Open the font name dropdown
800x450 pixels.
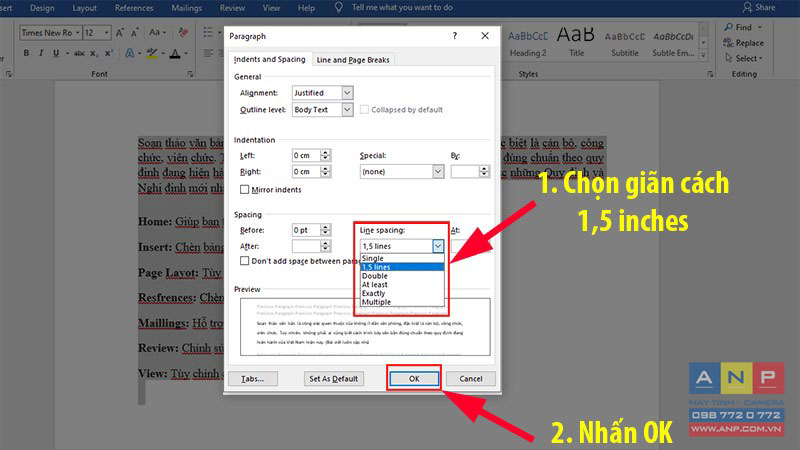pyautogui.click(x=78, y=33)
